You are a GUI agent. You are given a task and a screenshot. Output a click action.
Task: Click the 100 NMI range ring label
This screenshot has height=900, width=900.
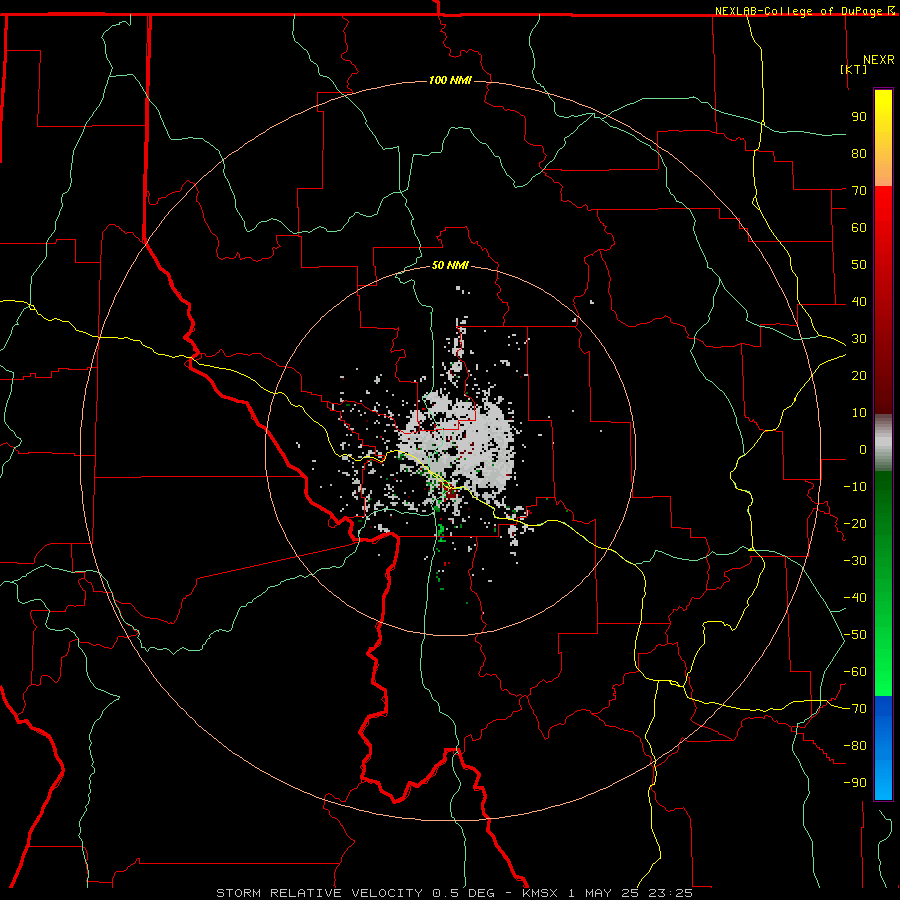pyautogui.click(x=450, y=80)
